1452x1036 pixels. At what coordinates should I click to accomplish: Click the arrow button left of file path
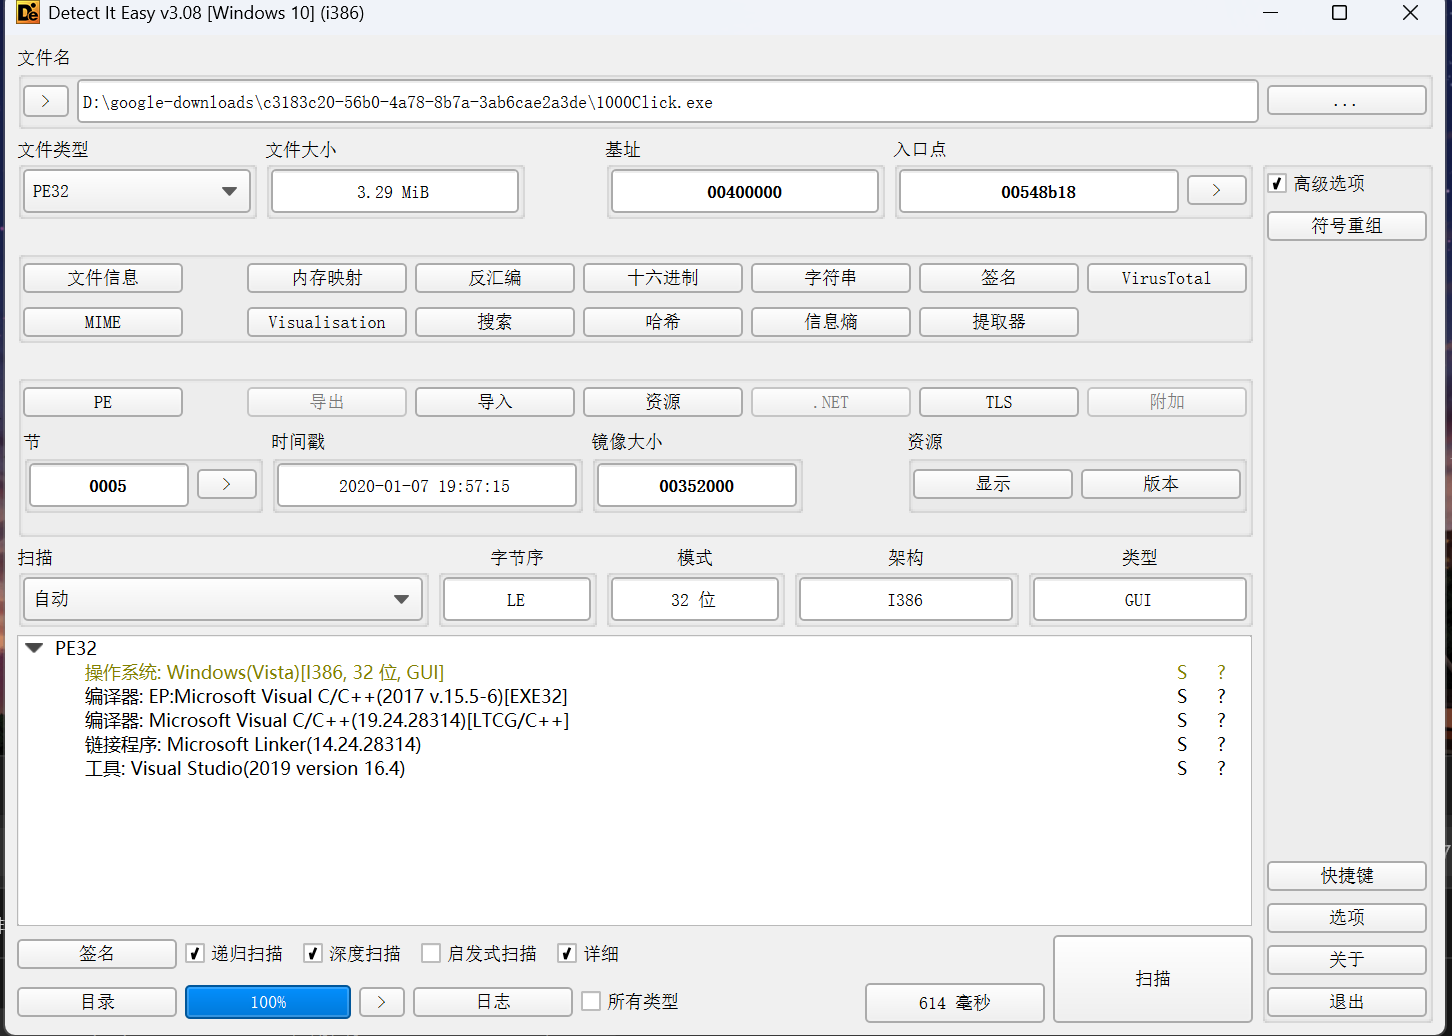[45, 101]
